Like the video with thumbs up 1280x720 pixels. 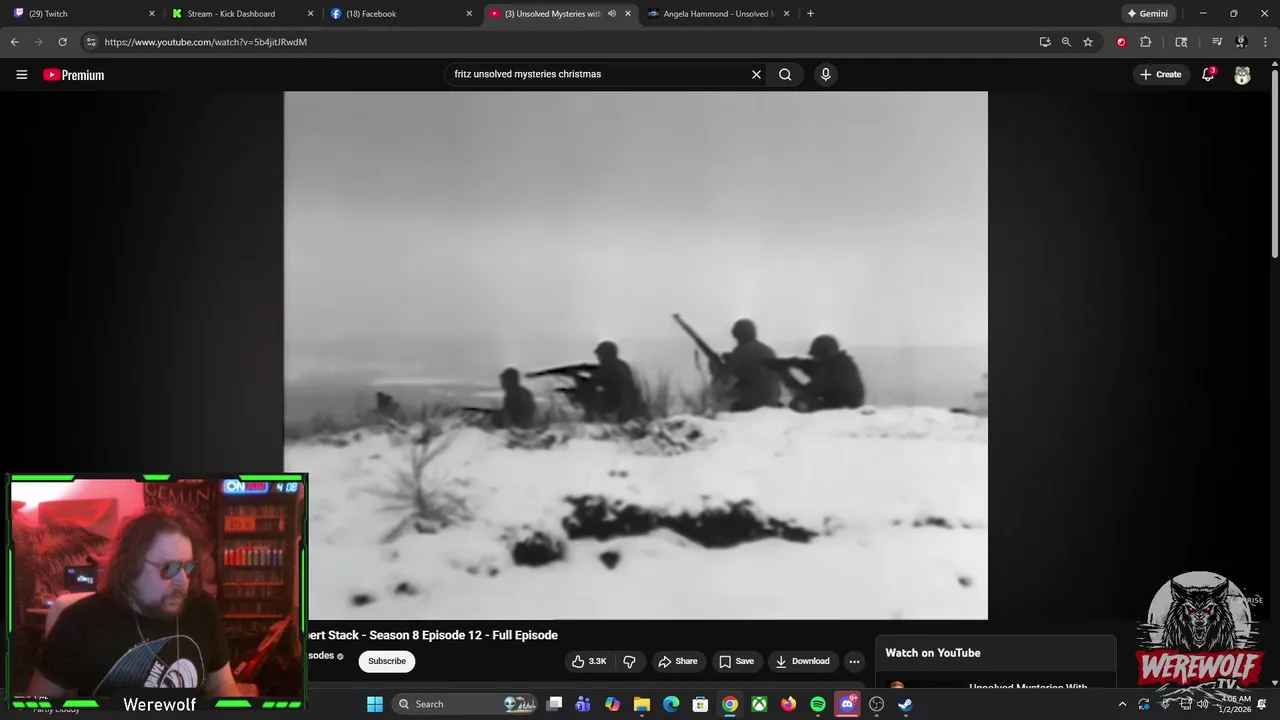tap(589, 661)
